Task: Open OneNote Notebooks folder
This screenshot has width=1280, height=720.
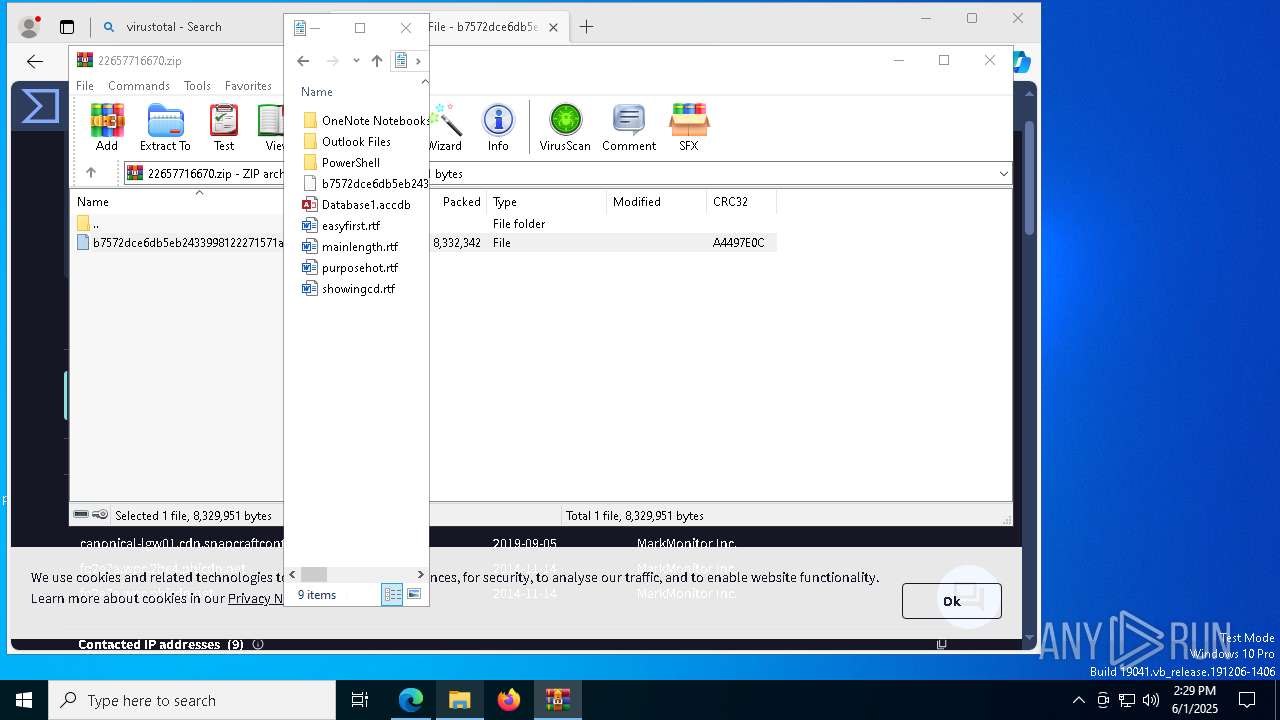Action: pyautogui.click(x=365, y=120)
